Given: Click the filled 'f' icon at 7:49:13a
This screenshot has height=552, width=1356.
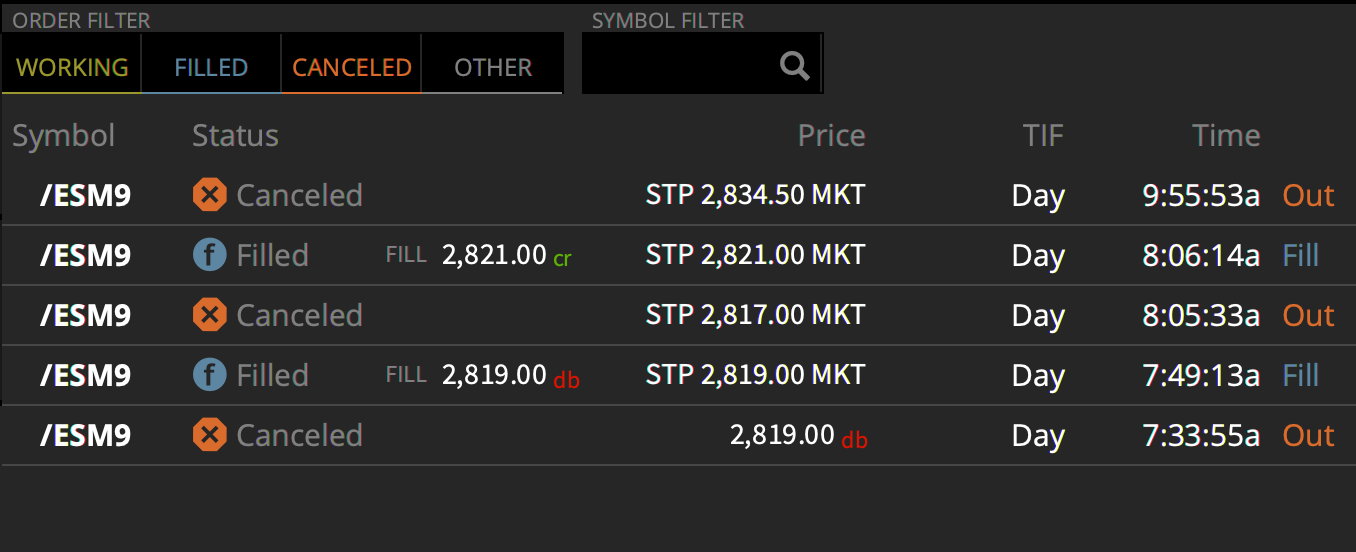Looking at the screenshot, I should pyautogui.click(x=210, y=375).
